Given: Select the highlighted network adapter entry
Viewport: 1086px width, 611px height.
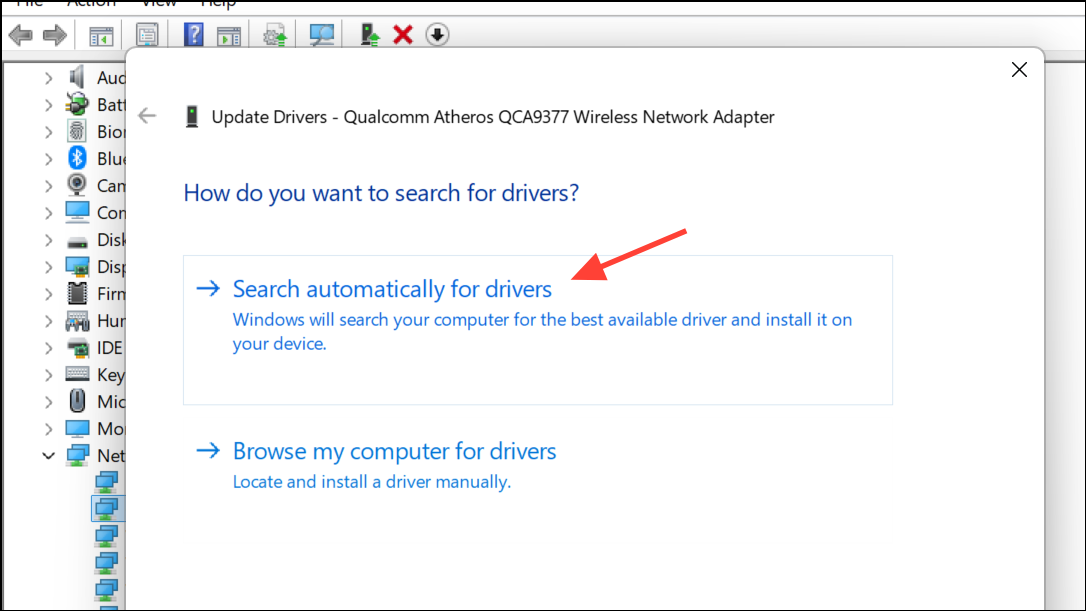Looking at the screenshot, I should (x=107, y=508).
